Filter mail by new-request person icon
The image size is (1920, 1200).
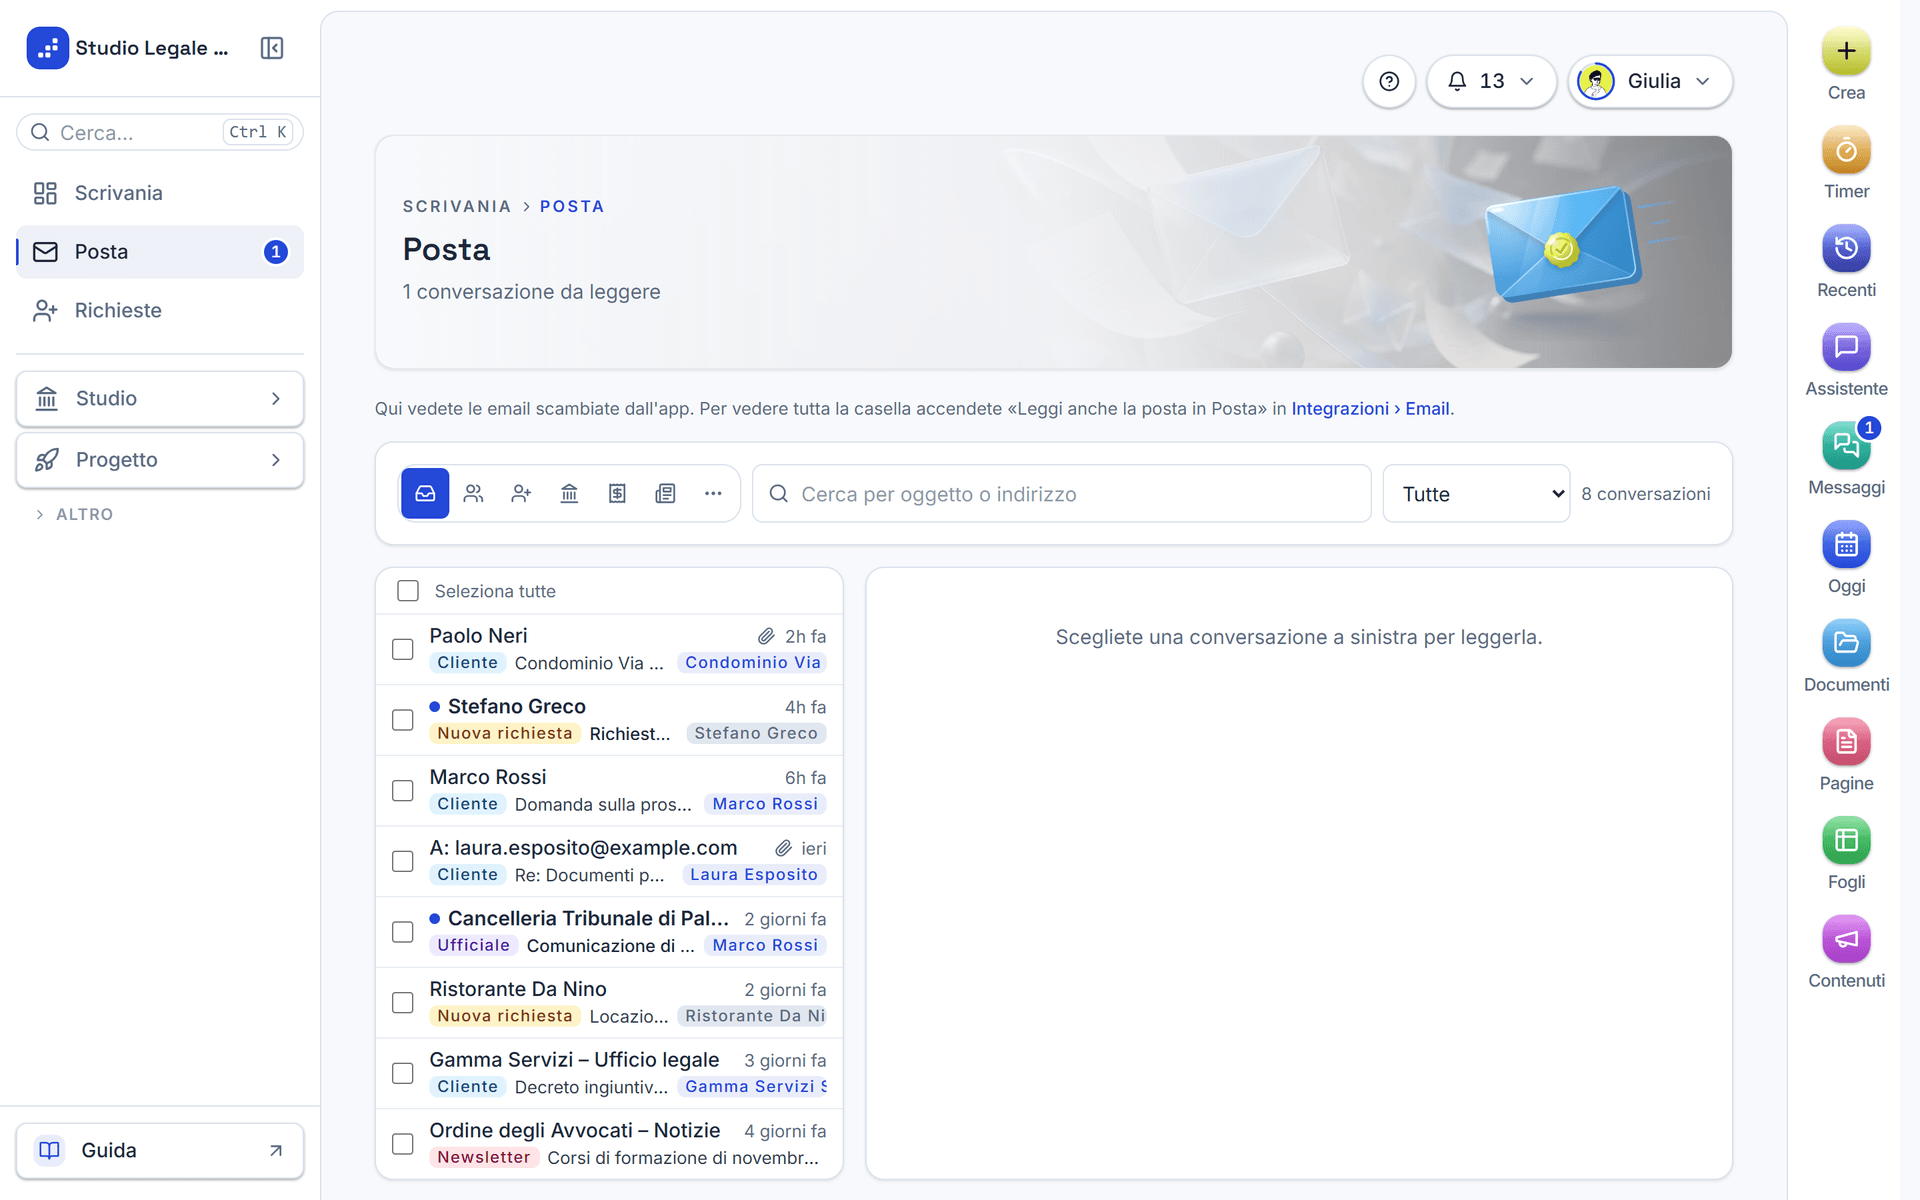(x=521, y=493)
